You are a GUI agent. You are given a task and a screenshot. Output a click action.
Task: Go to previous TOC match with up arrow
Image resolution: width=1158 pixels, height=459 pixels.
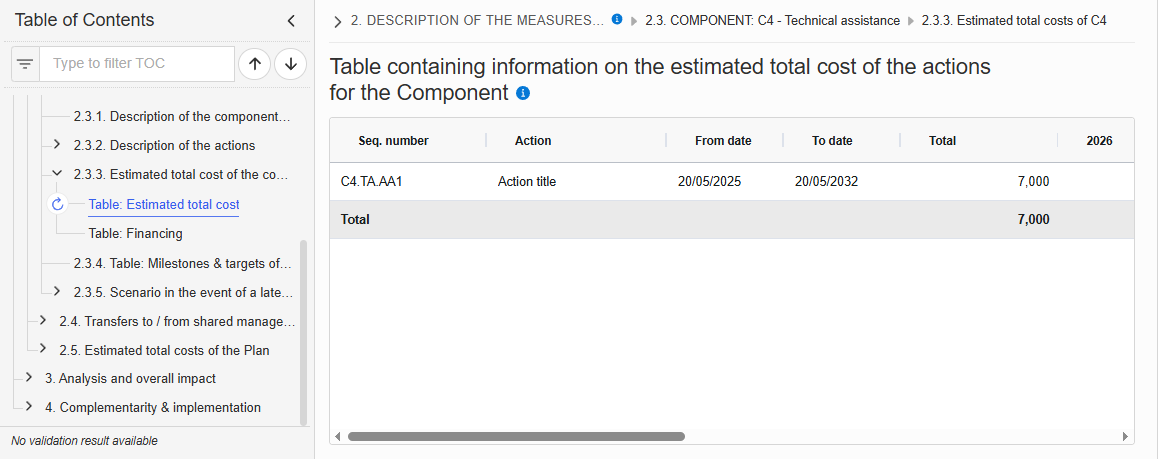[255, 64]
